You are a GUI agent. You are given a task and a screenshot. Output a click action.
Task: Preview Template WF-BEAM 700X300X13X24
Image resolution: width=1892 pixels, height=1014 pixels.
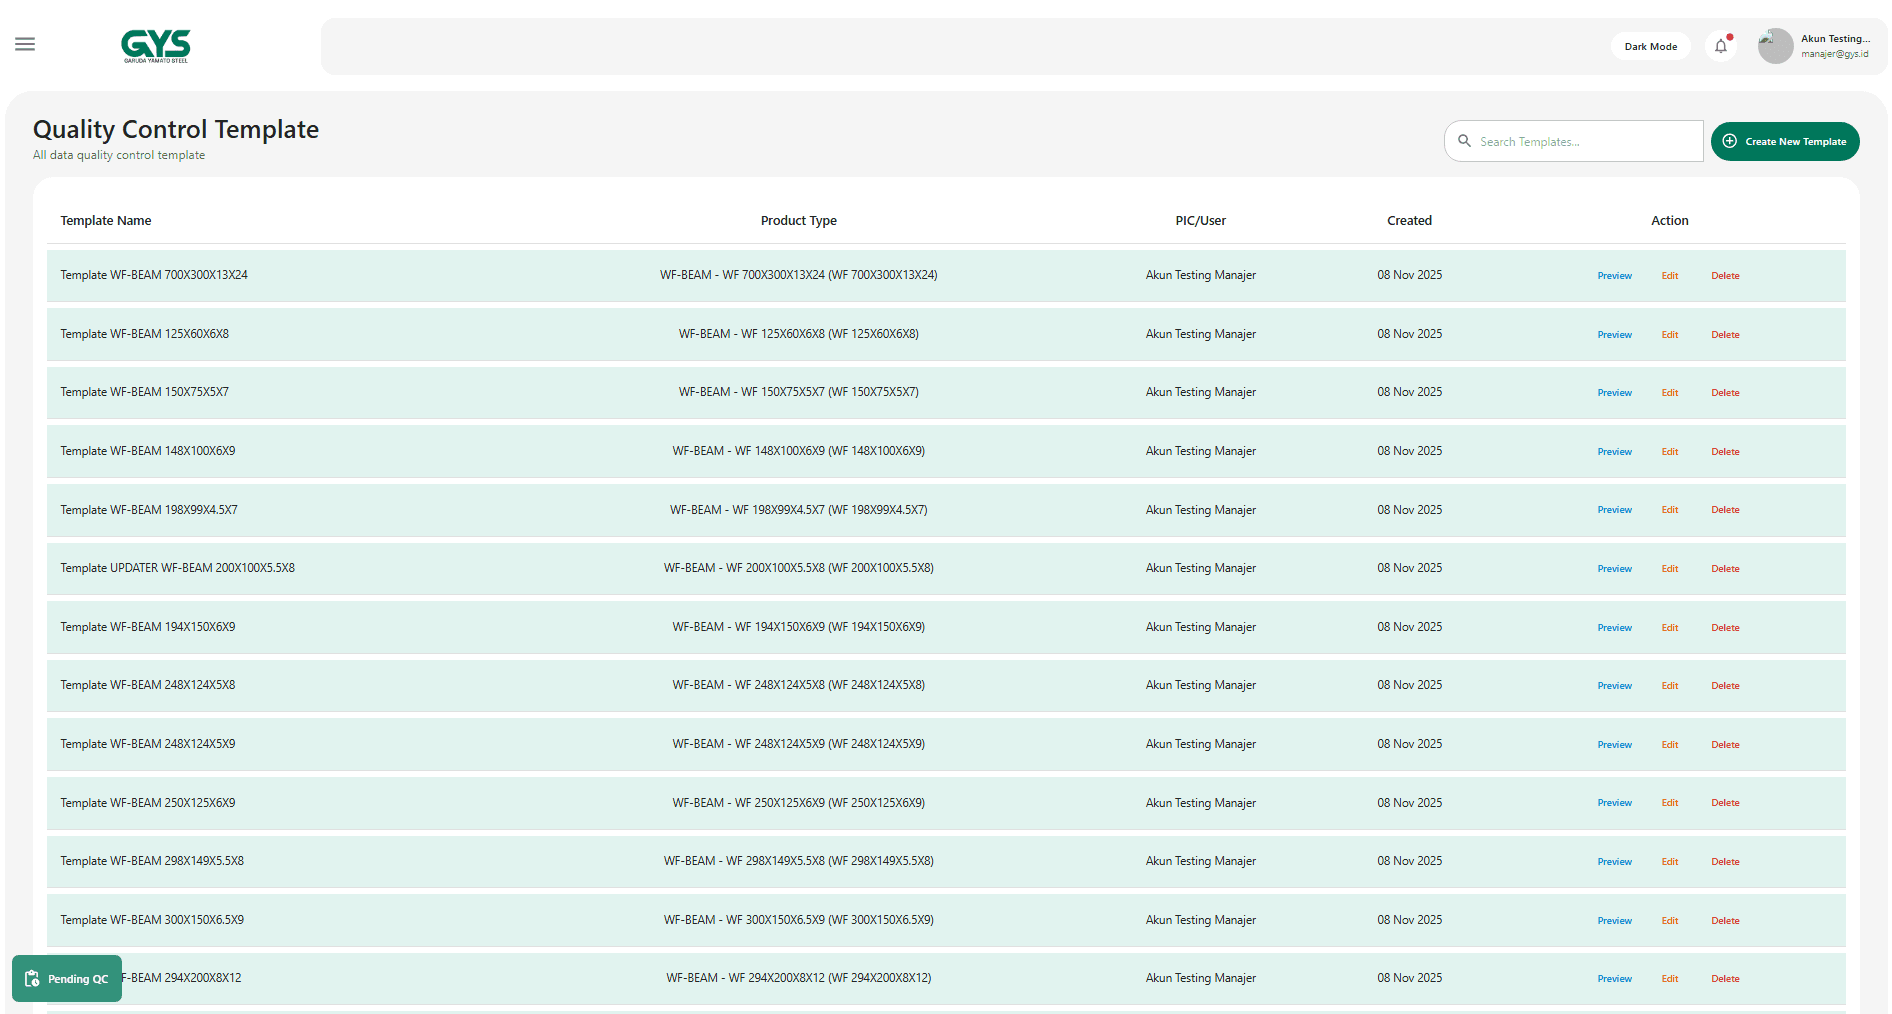(x=1614, y=276)
